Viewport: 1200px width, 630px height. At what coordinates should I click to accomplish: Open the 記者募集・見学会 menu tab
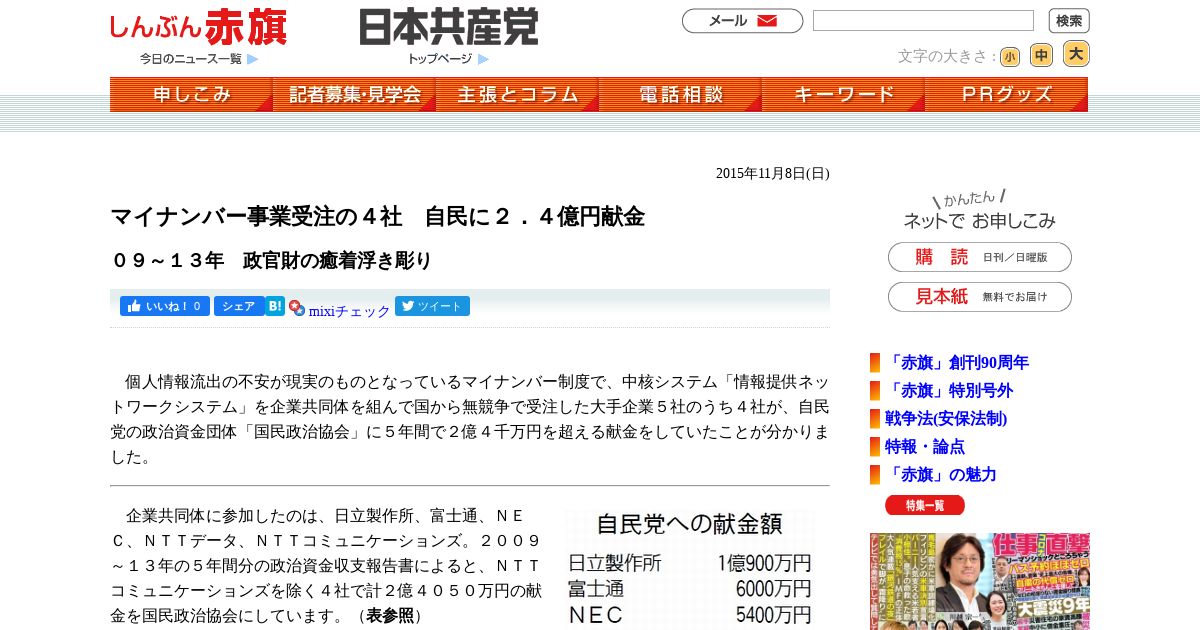click(355, 95)
